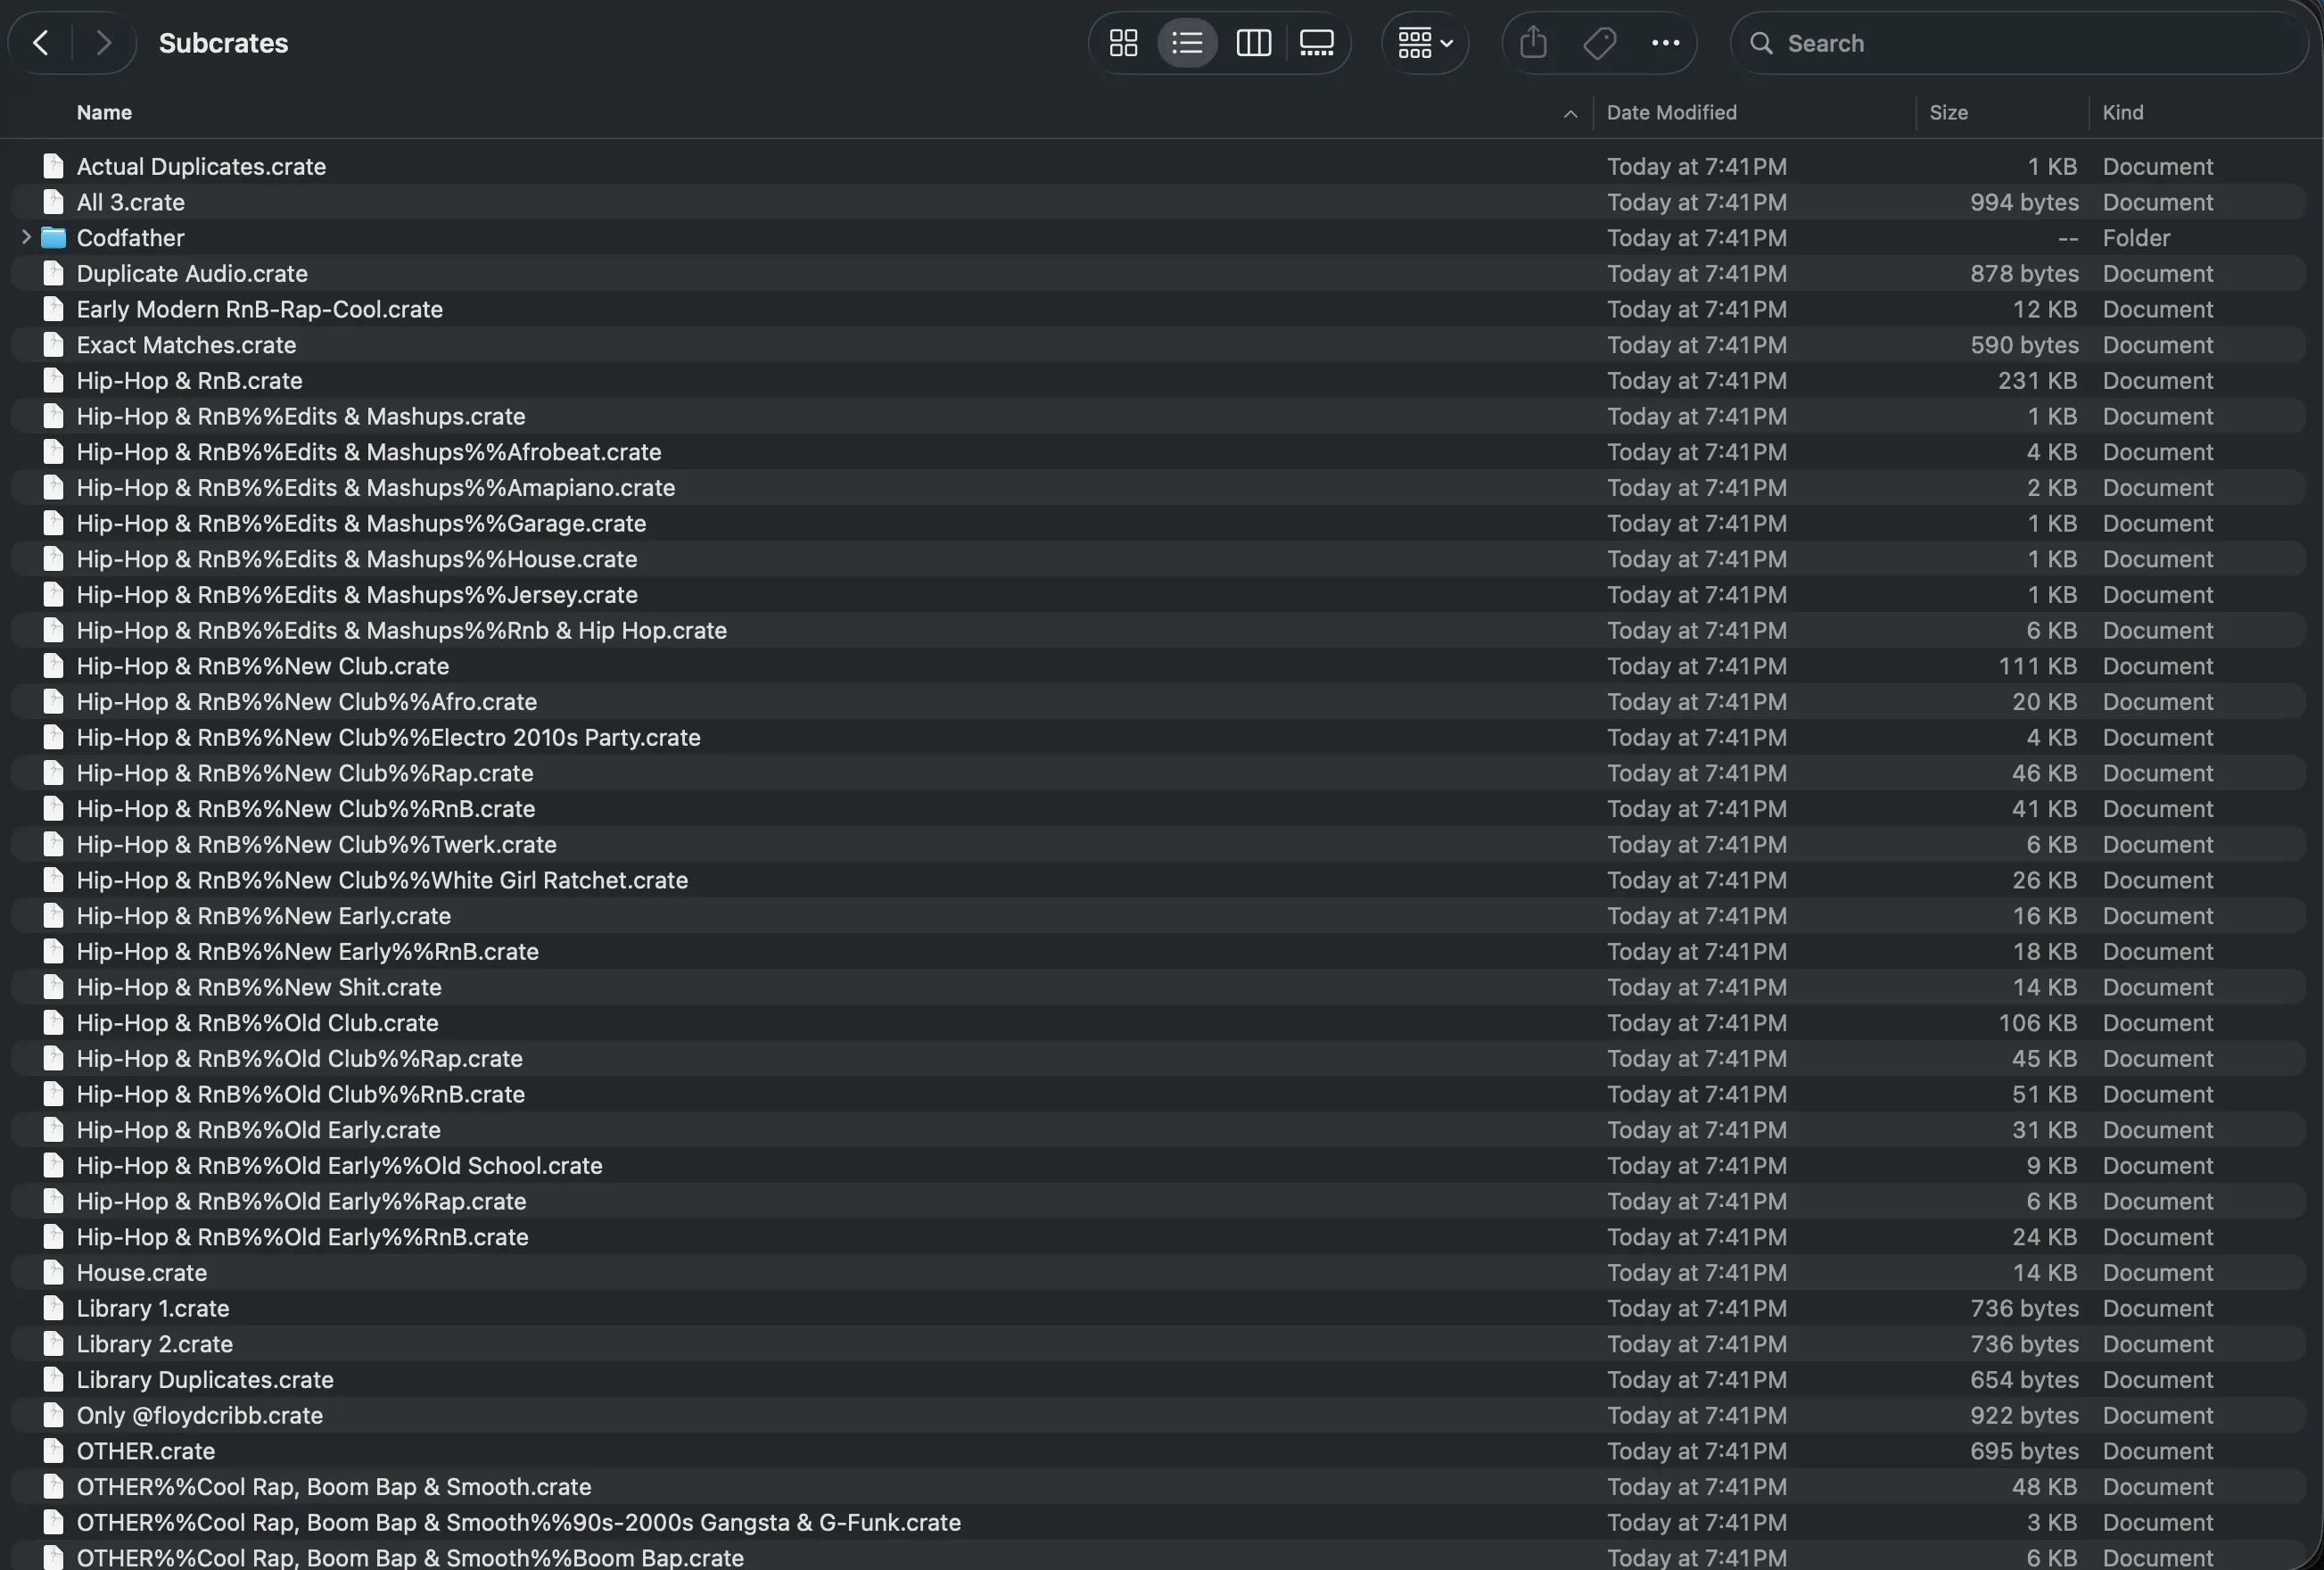
Task: Sort files by the Kind column
Action: pos(2122,112)
